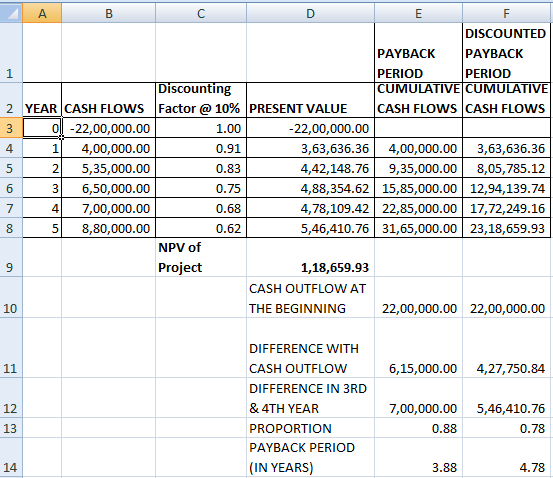Select column A header

click(42, 13)
